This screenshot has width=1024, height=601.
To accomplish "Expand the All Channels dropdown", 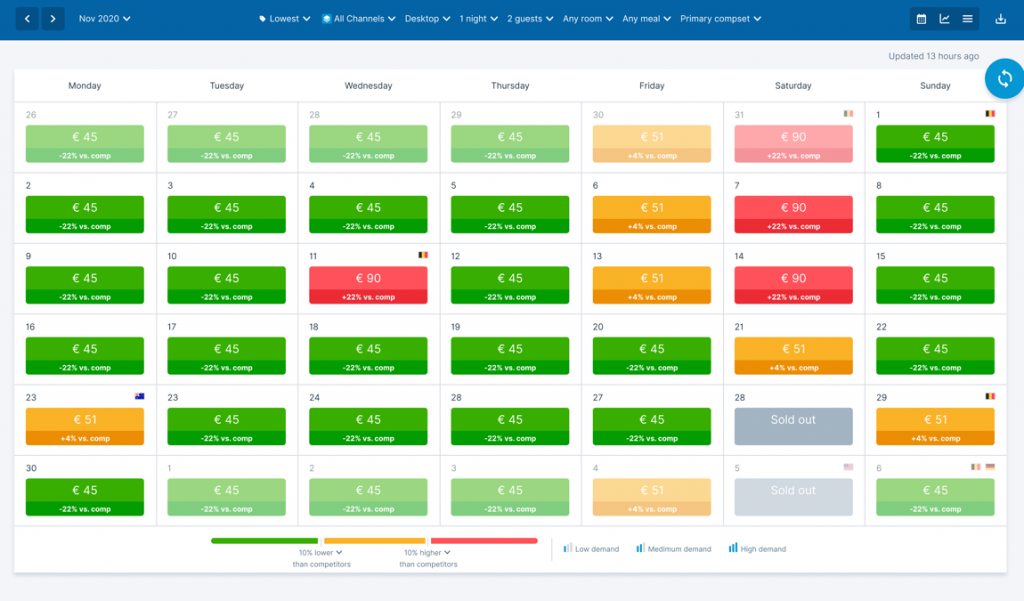I will pos(358,18).
